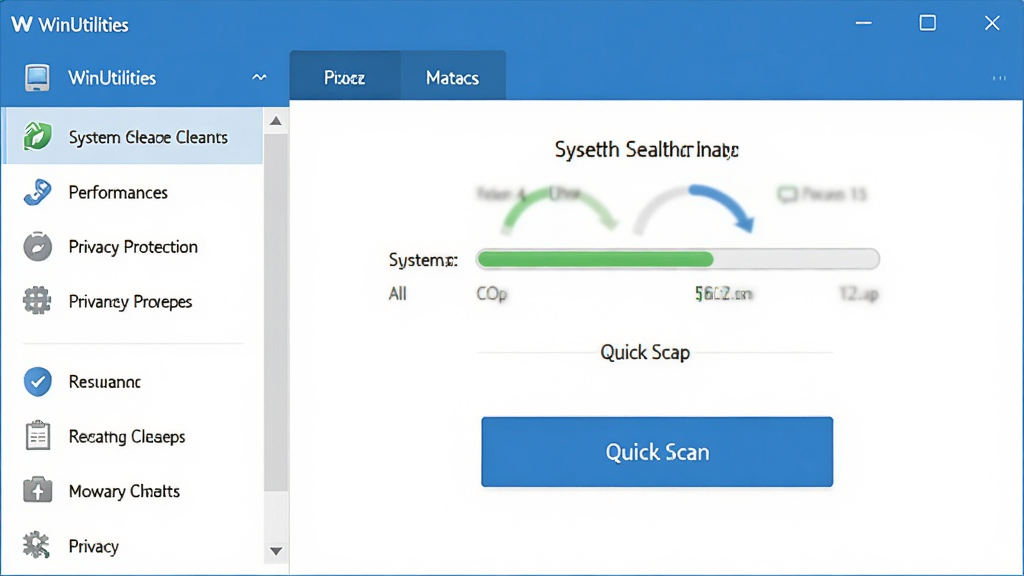
Task: Open the Mowary Chatts item
Action: coord(133,490)
